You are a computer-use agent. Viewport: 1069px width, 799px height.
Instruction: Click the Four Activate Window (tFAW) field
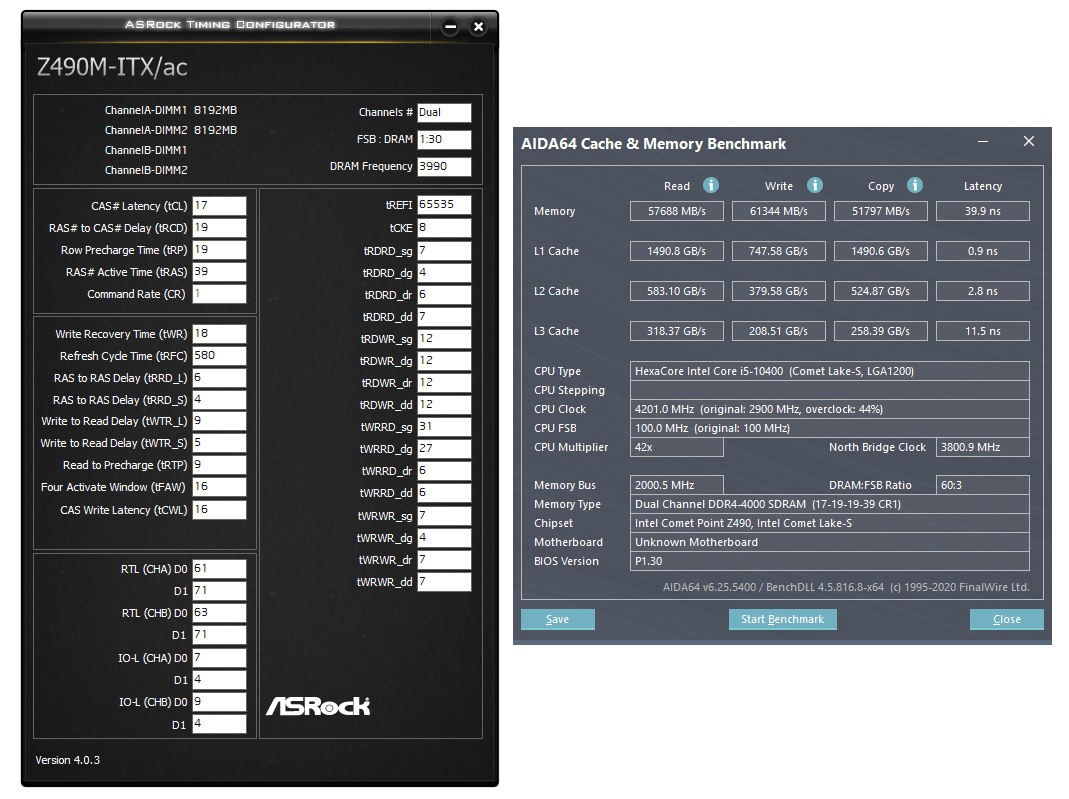(219, 487)
